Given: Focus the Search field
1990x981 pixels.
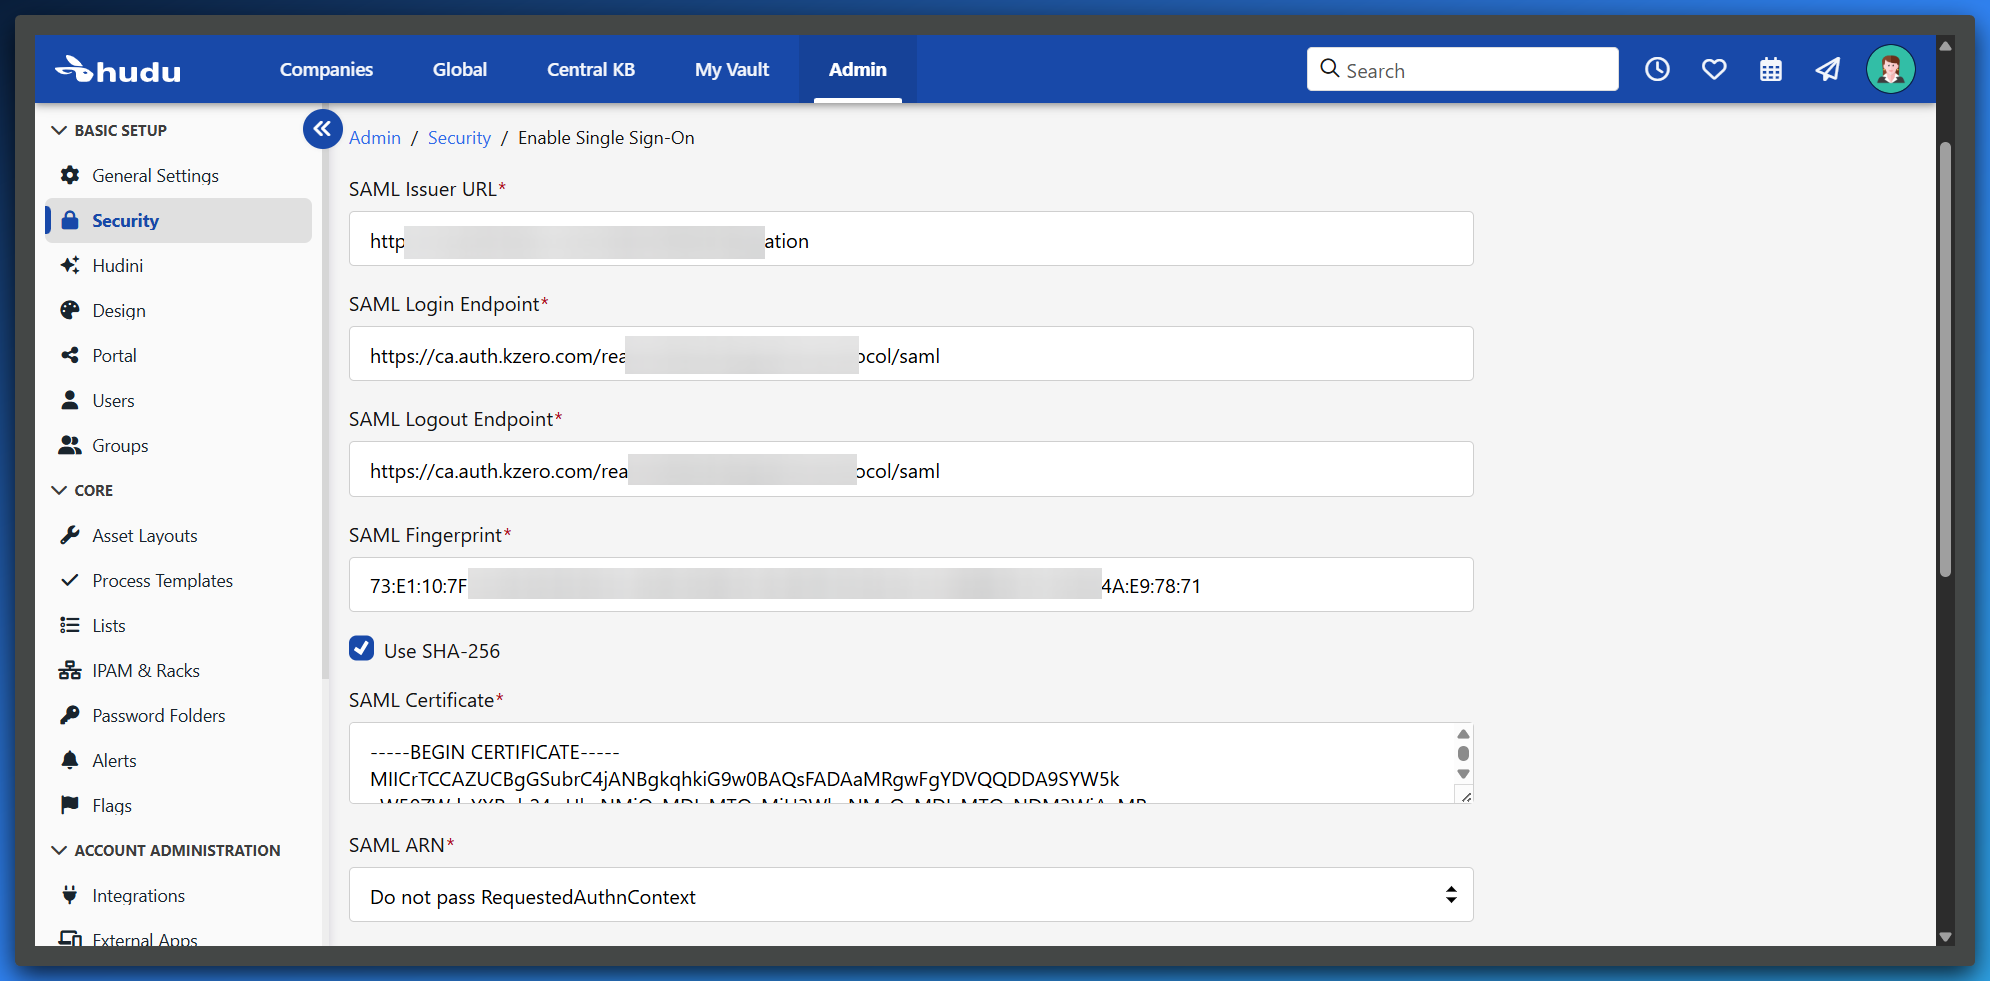Looking at the screenshot, I should (1462, 69).
